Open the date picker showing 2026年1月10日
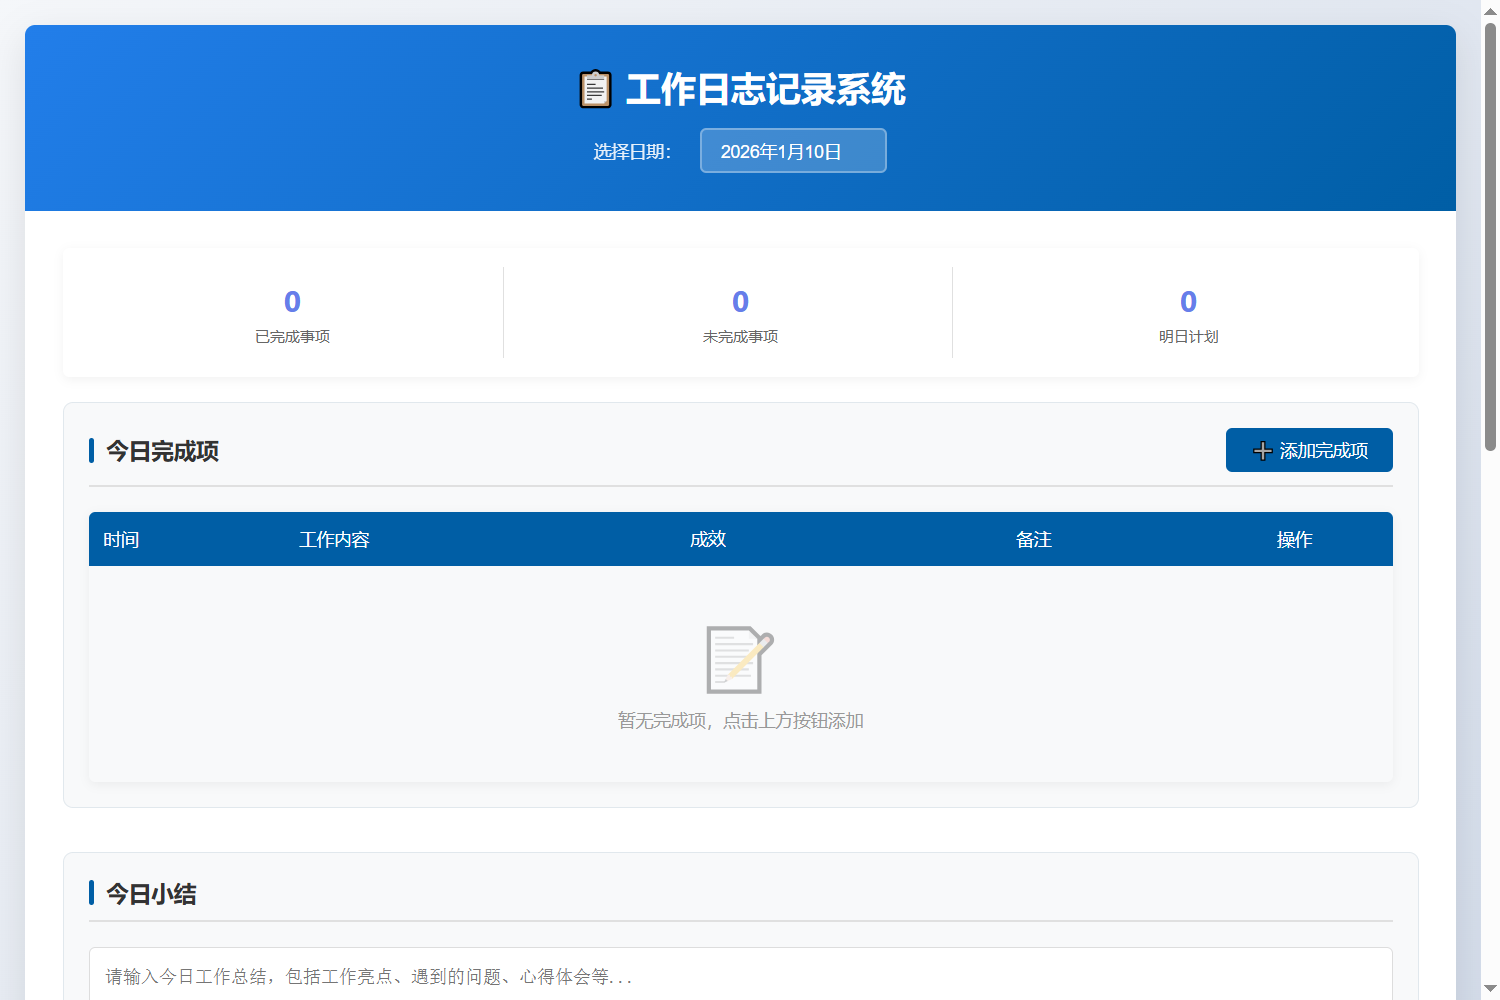Viewport: 1500px width, 1000px height. (x=792, y=150)
